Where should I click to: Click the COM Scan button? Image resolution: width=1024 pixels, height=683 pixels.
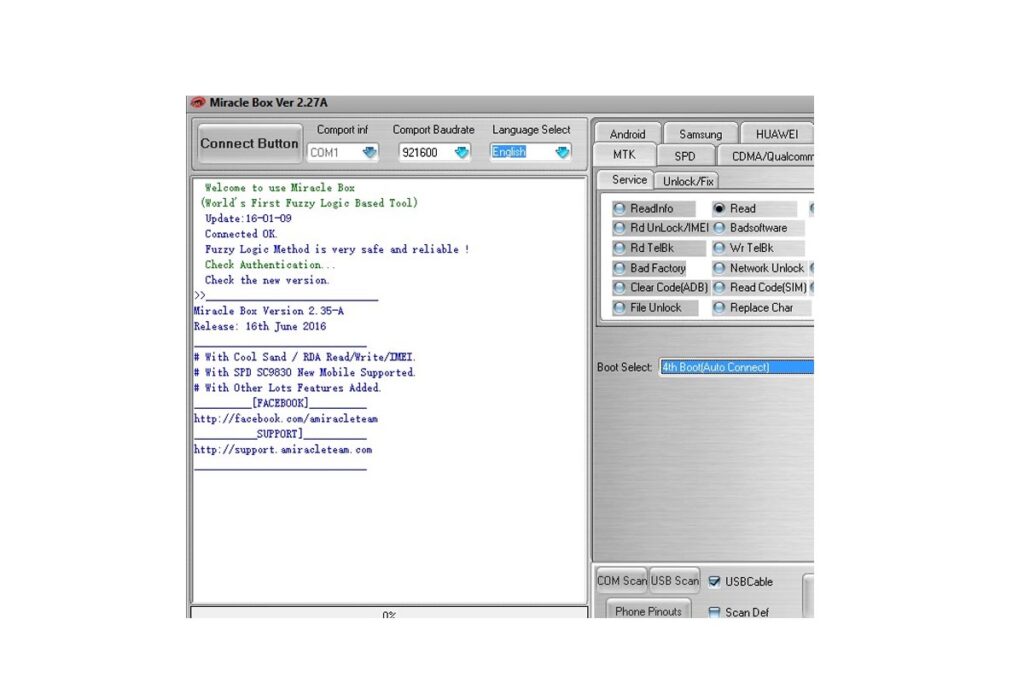click(620, 580)
